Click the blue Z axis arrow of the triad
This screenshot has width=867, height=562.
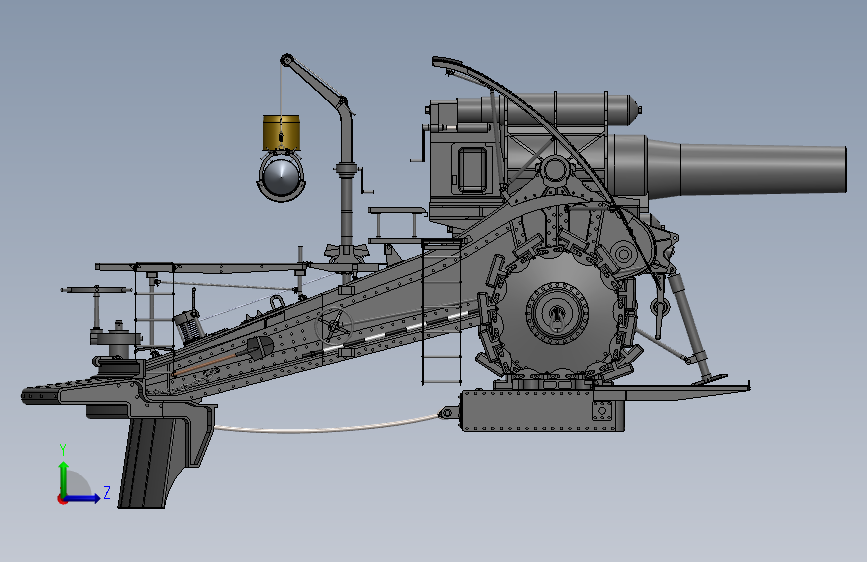coord(83,498)
